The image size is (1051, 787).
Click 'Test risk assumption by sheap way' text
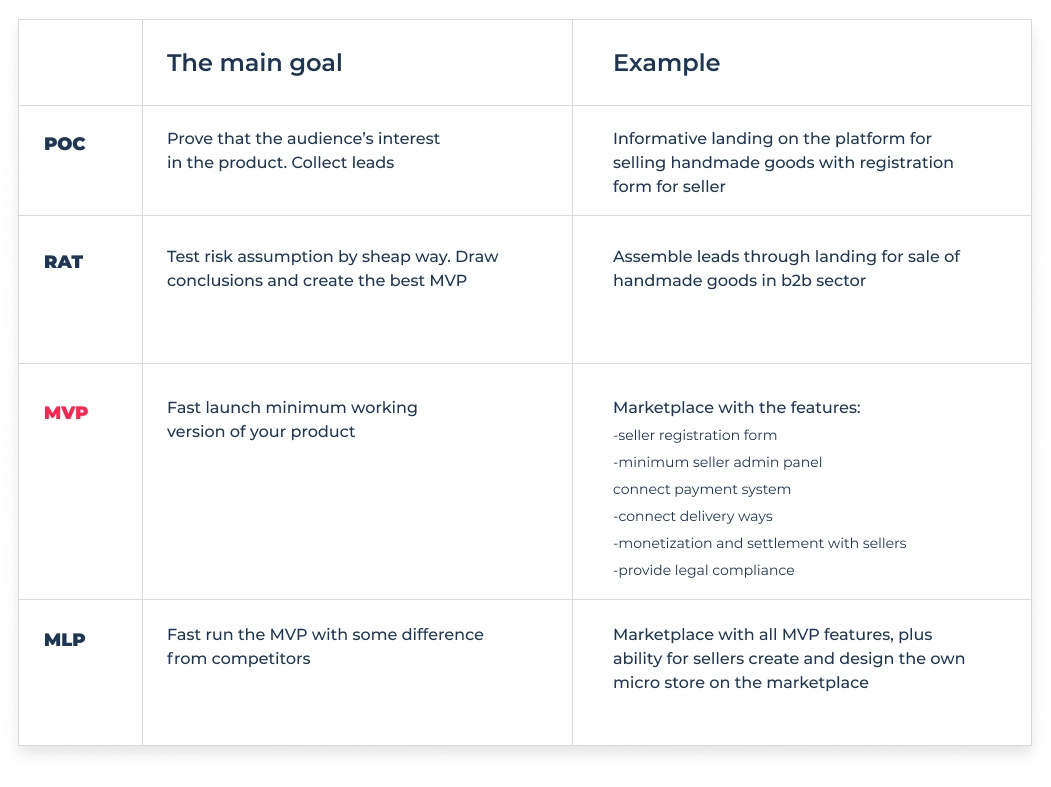(x=308, y=256)
